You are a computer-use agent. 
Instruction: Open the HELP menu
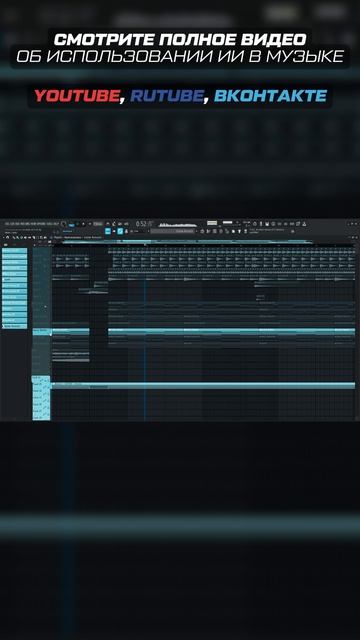57,224
